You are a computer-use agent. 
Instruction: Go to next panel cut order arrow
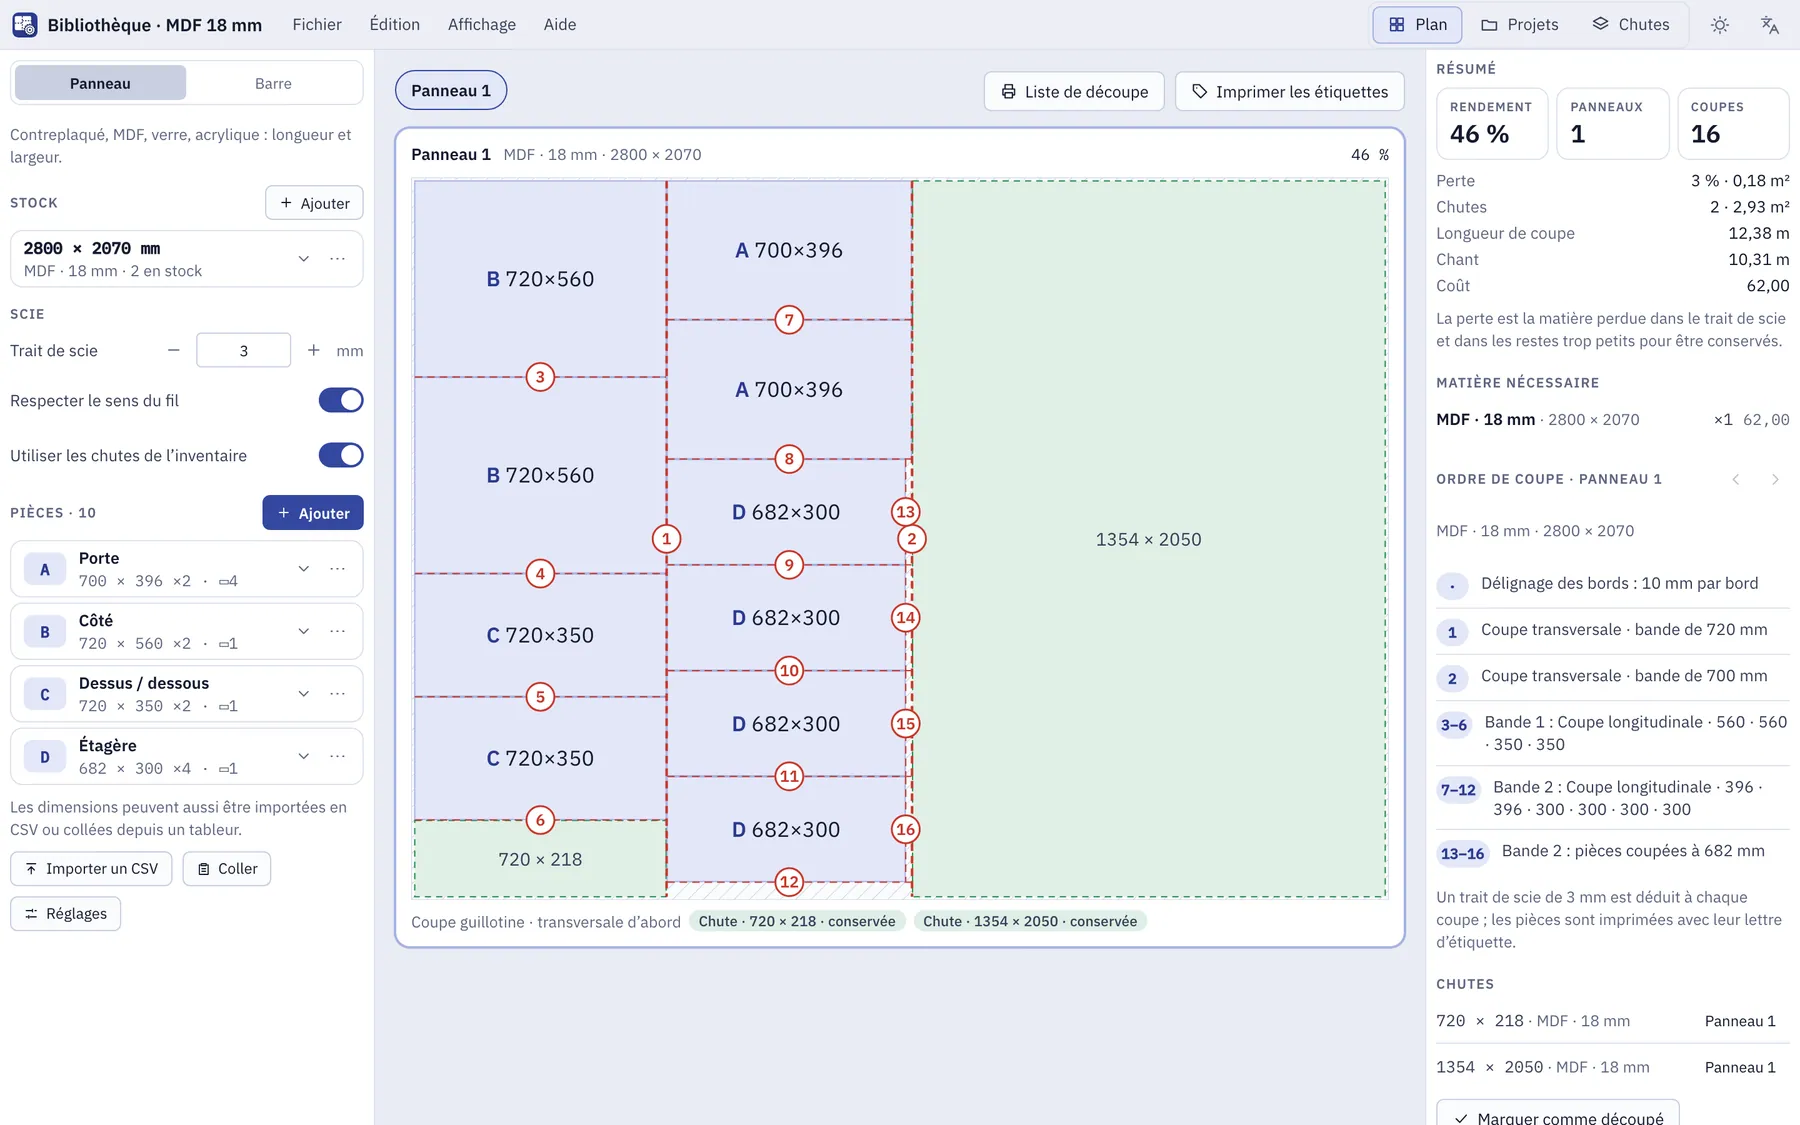(x=1775, y=480)
